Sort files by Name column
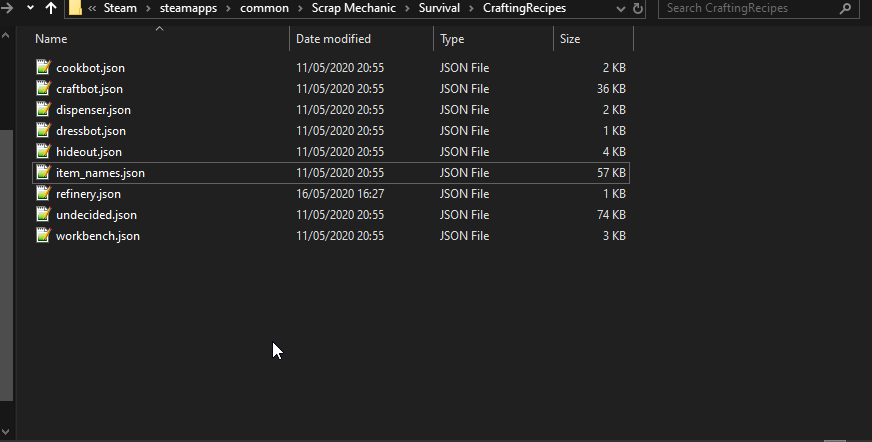 coord(51,39)
